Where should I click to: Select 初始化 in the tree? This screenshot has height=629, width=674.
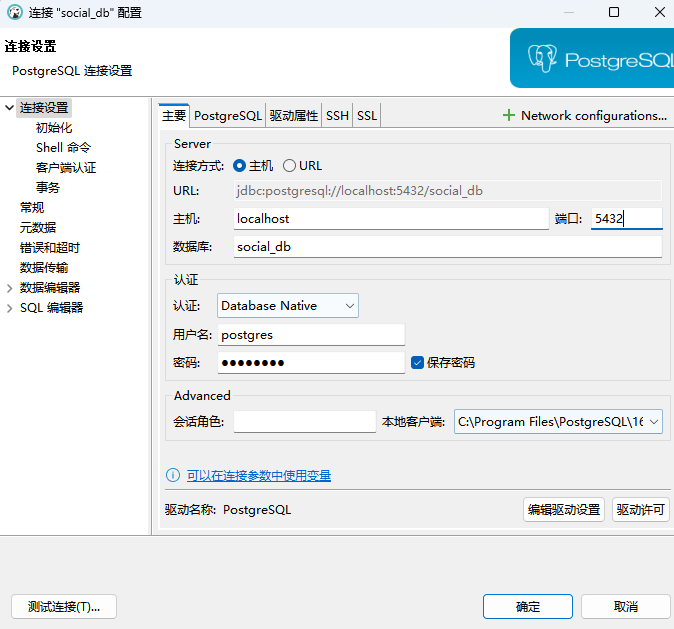[x=54, y=128]
